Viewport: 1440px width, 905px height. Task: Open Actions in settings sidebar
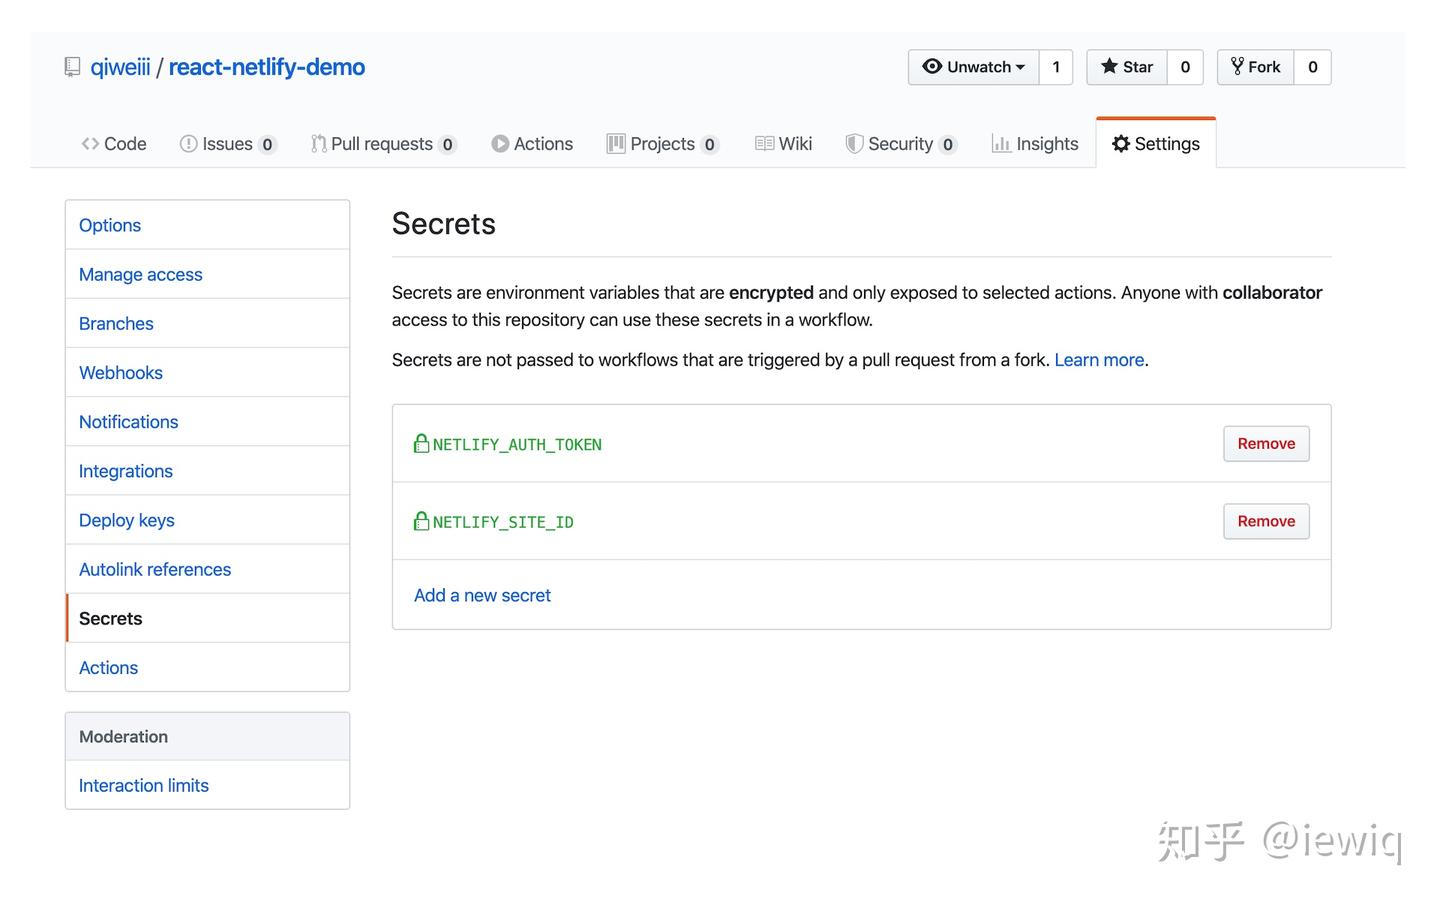[x=208, y=667]
